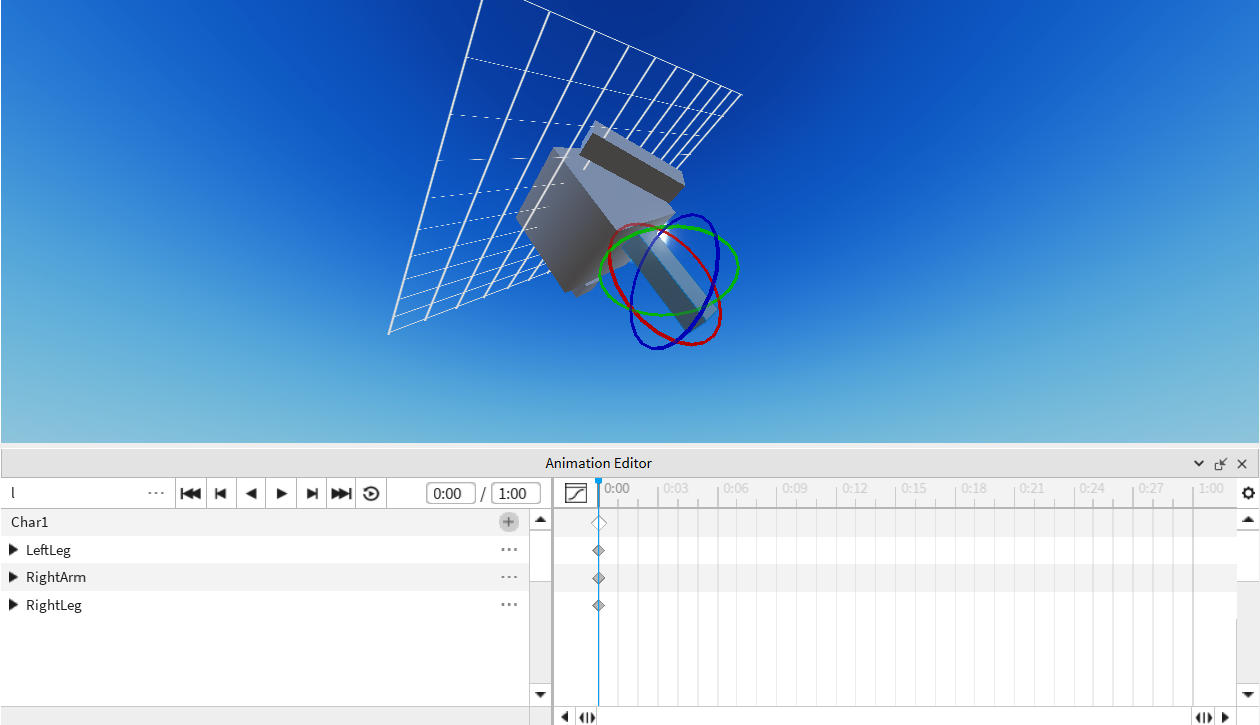Click the track list scroll down arrow
Viewport: 1260px width, 725px height.
pyautogui.click(x=540, y=693)
